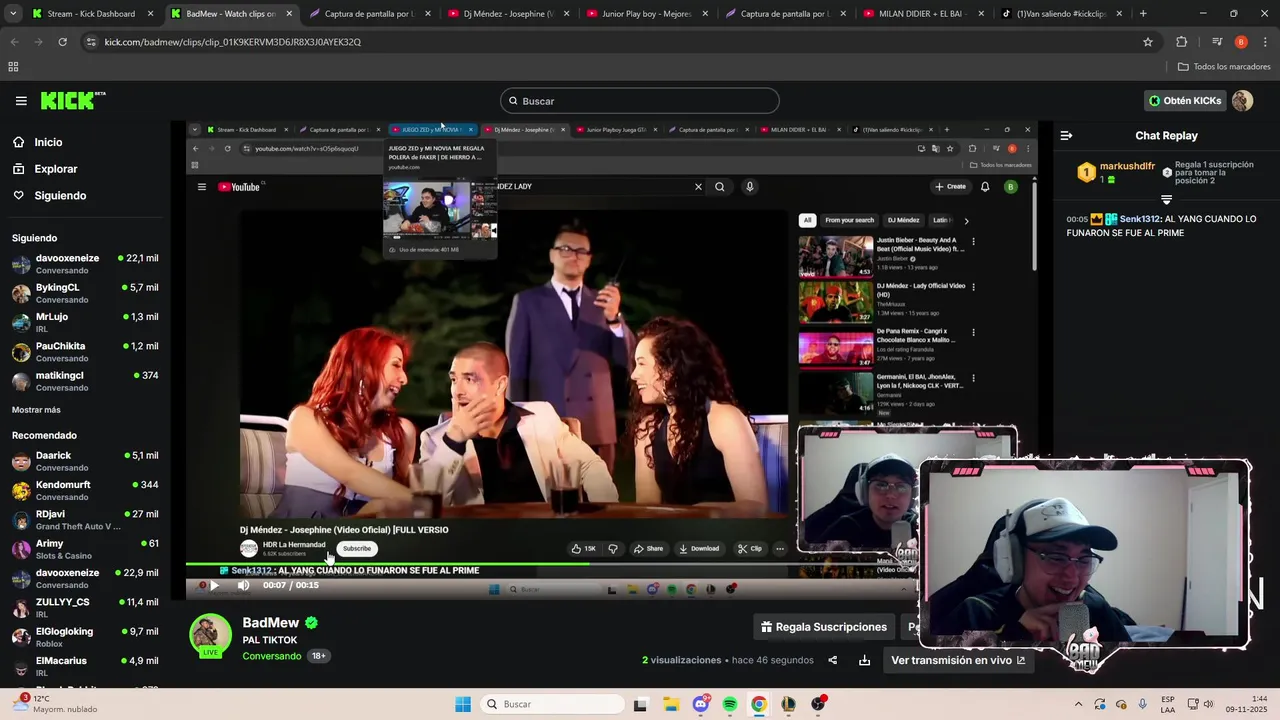Open markushdlfr top gifter entry
This screenshot has height=720, width=1280.
tap(1117, 172)
